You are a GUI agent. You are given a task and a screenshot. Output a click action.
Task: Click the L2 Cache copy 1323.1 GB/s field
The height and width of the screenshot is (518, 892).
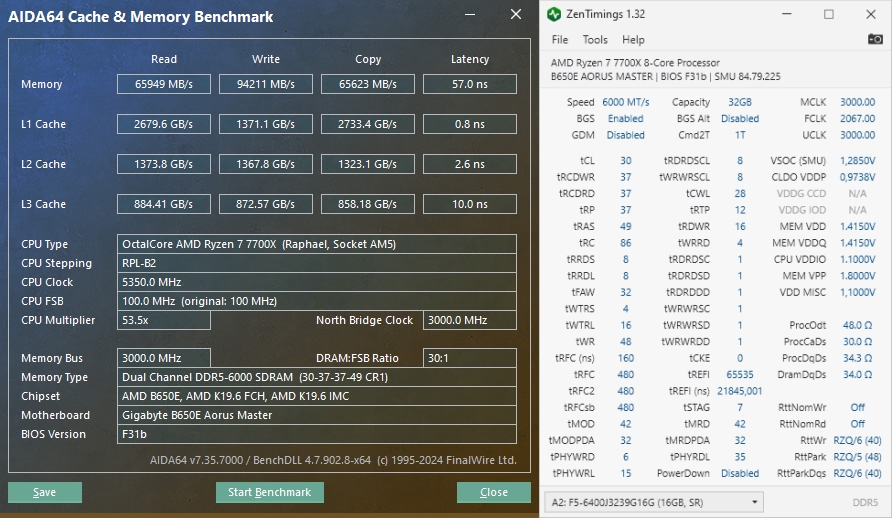click(368, 164)
